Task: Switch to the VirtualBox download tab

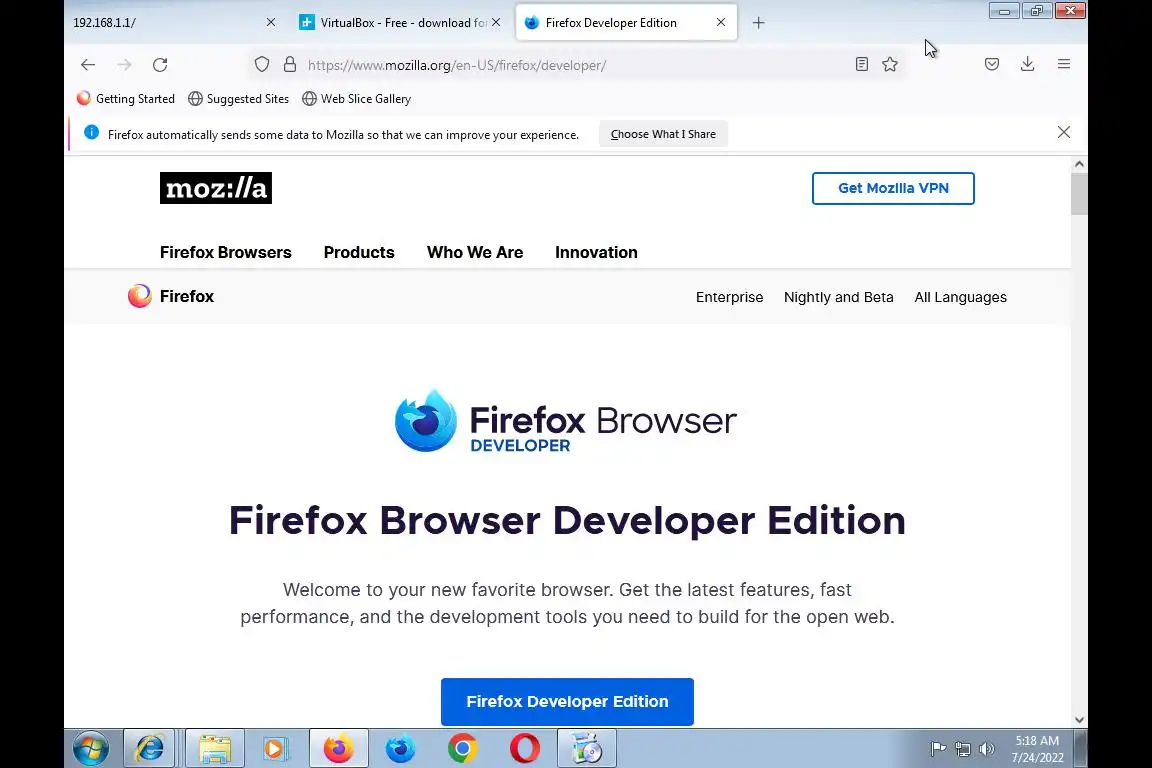Action: click(x=400, y=23)
